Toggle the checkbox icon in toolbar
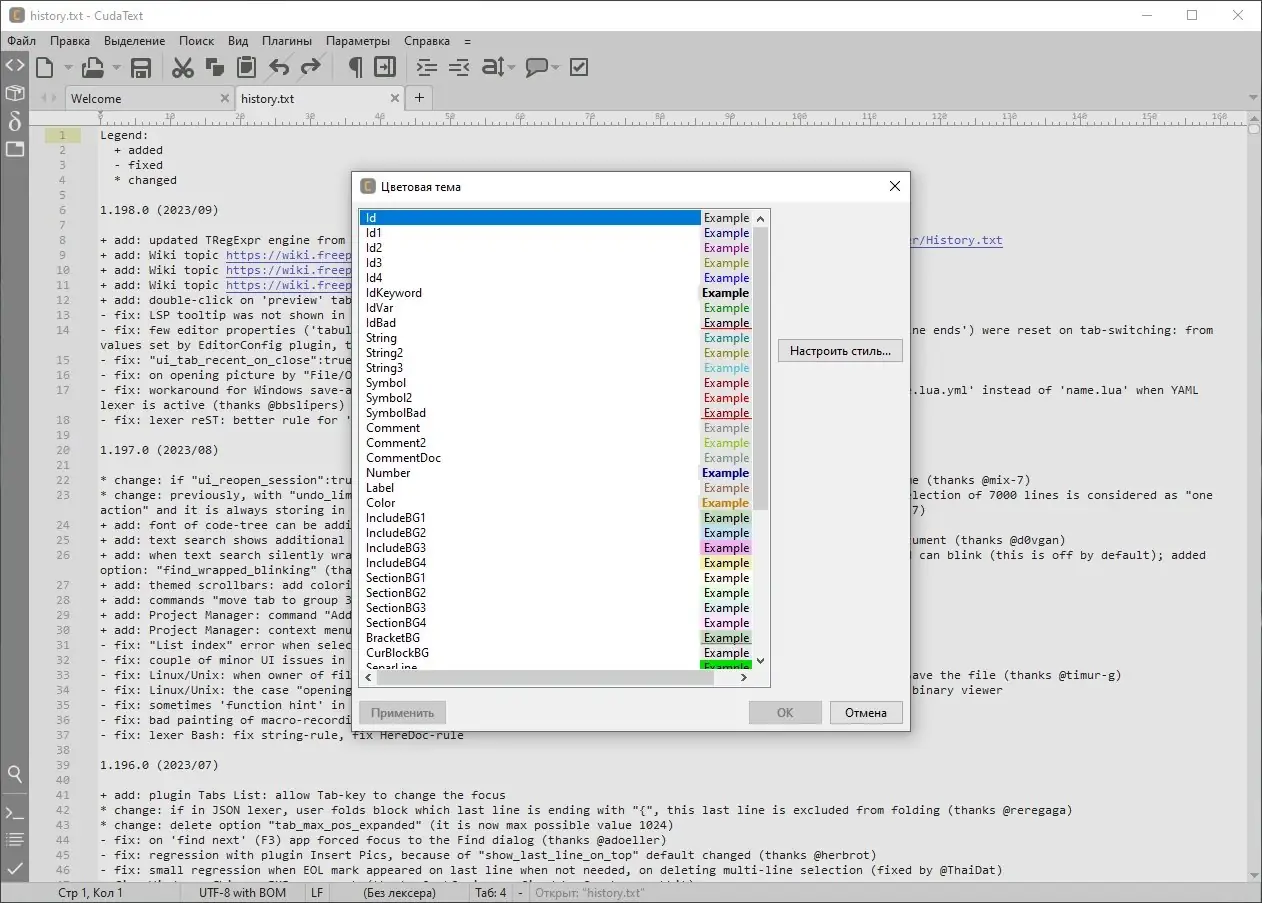 [x=579, y=68]
